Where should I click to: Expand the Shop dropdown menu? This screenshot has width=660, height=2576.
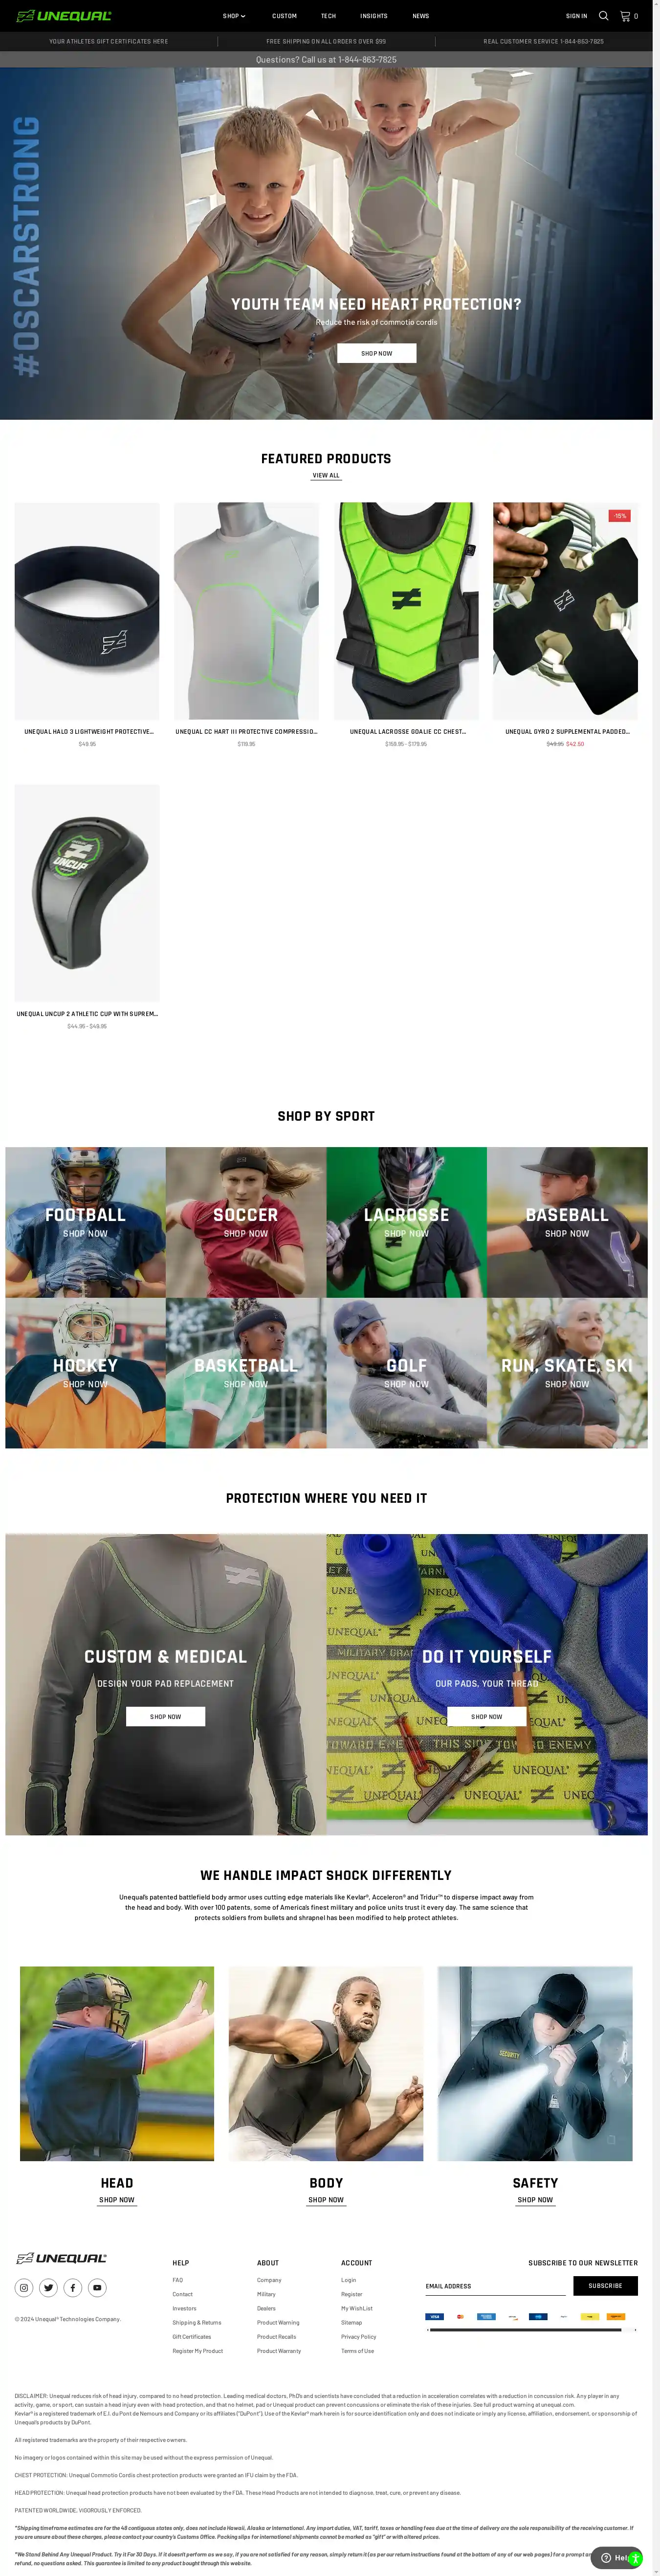click(233, 16)
